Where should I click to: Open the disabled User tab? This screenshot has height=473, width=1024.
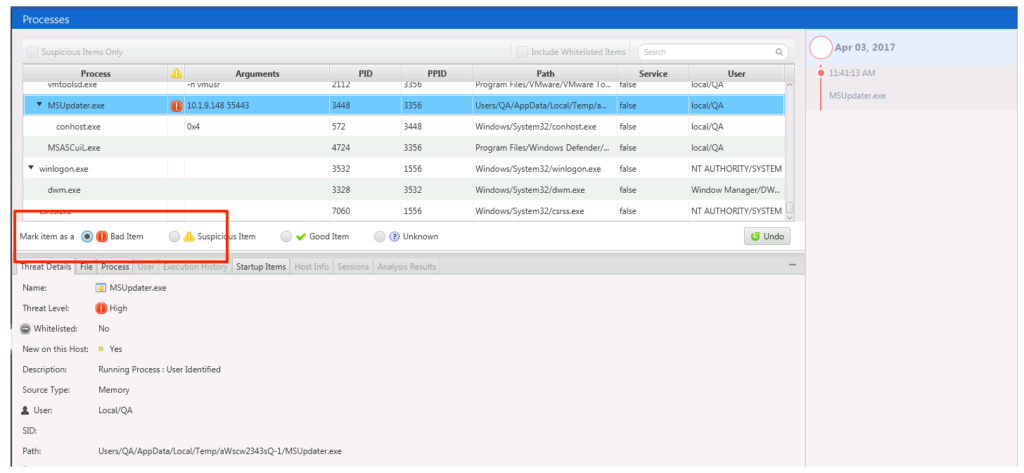click(146, 267)
